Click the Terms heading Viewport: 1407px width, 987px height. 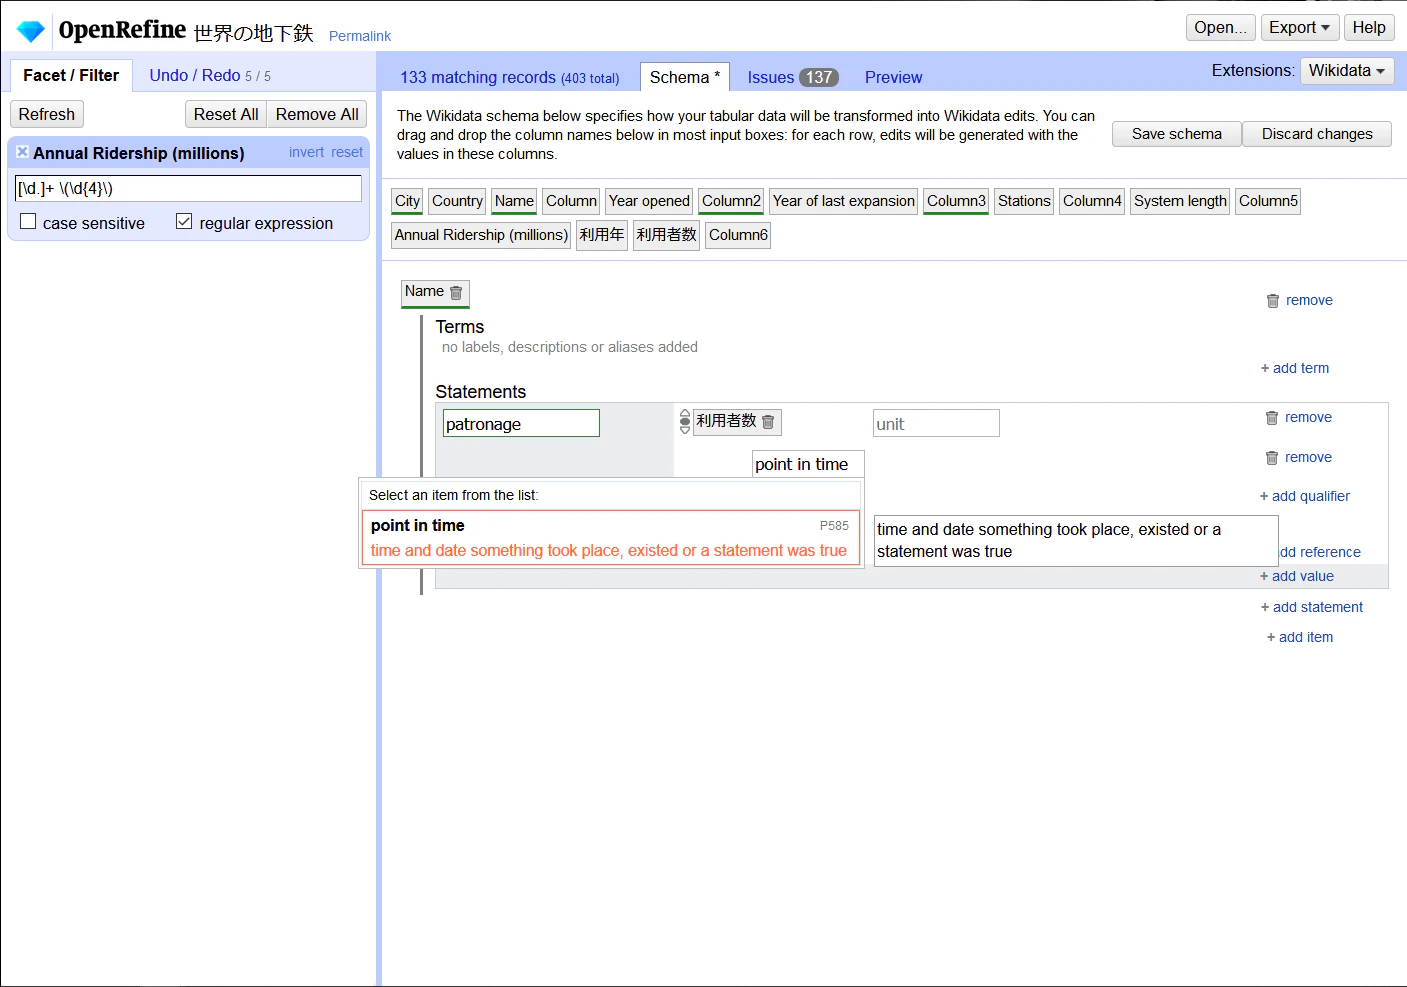[460, 327]
